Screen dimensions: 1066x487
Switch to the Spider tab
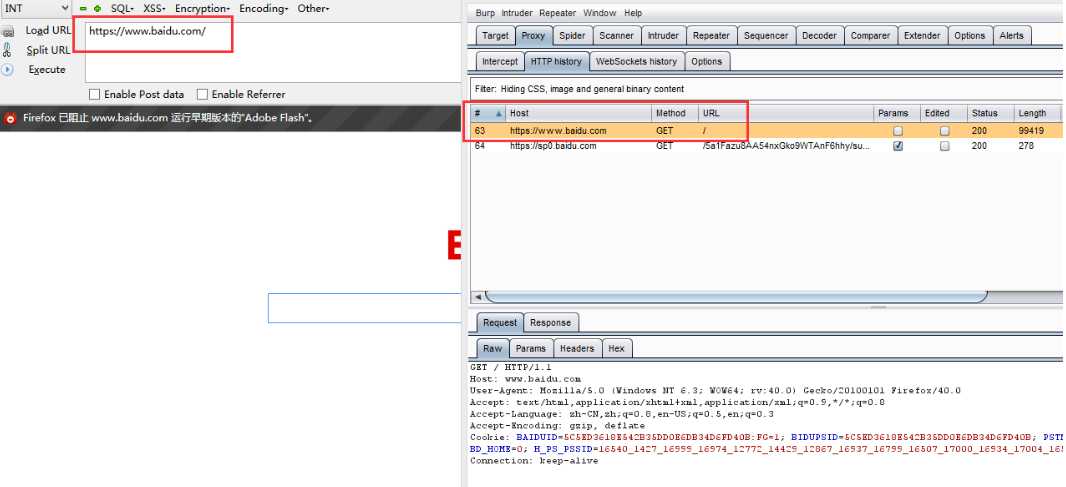coord(572,36)
